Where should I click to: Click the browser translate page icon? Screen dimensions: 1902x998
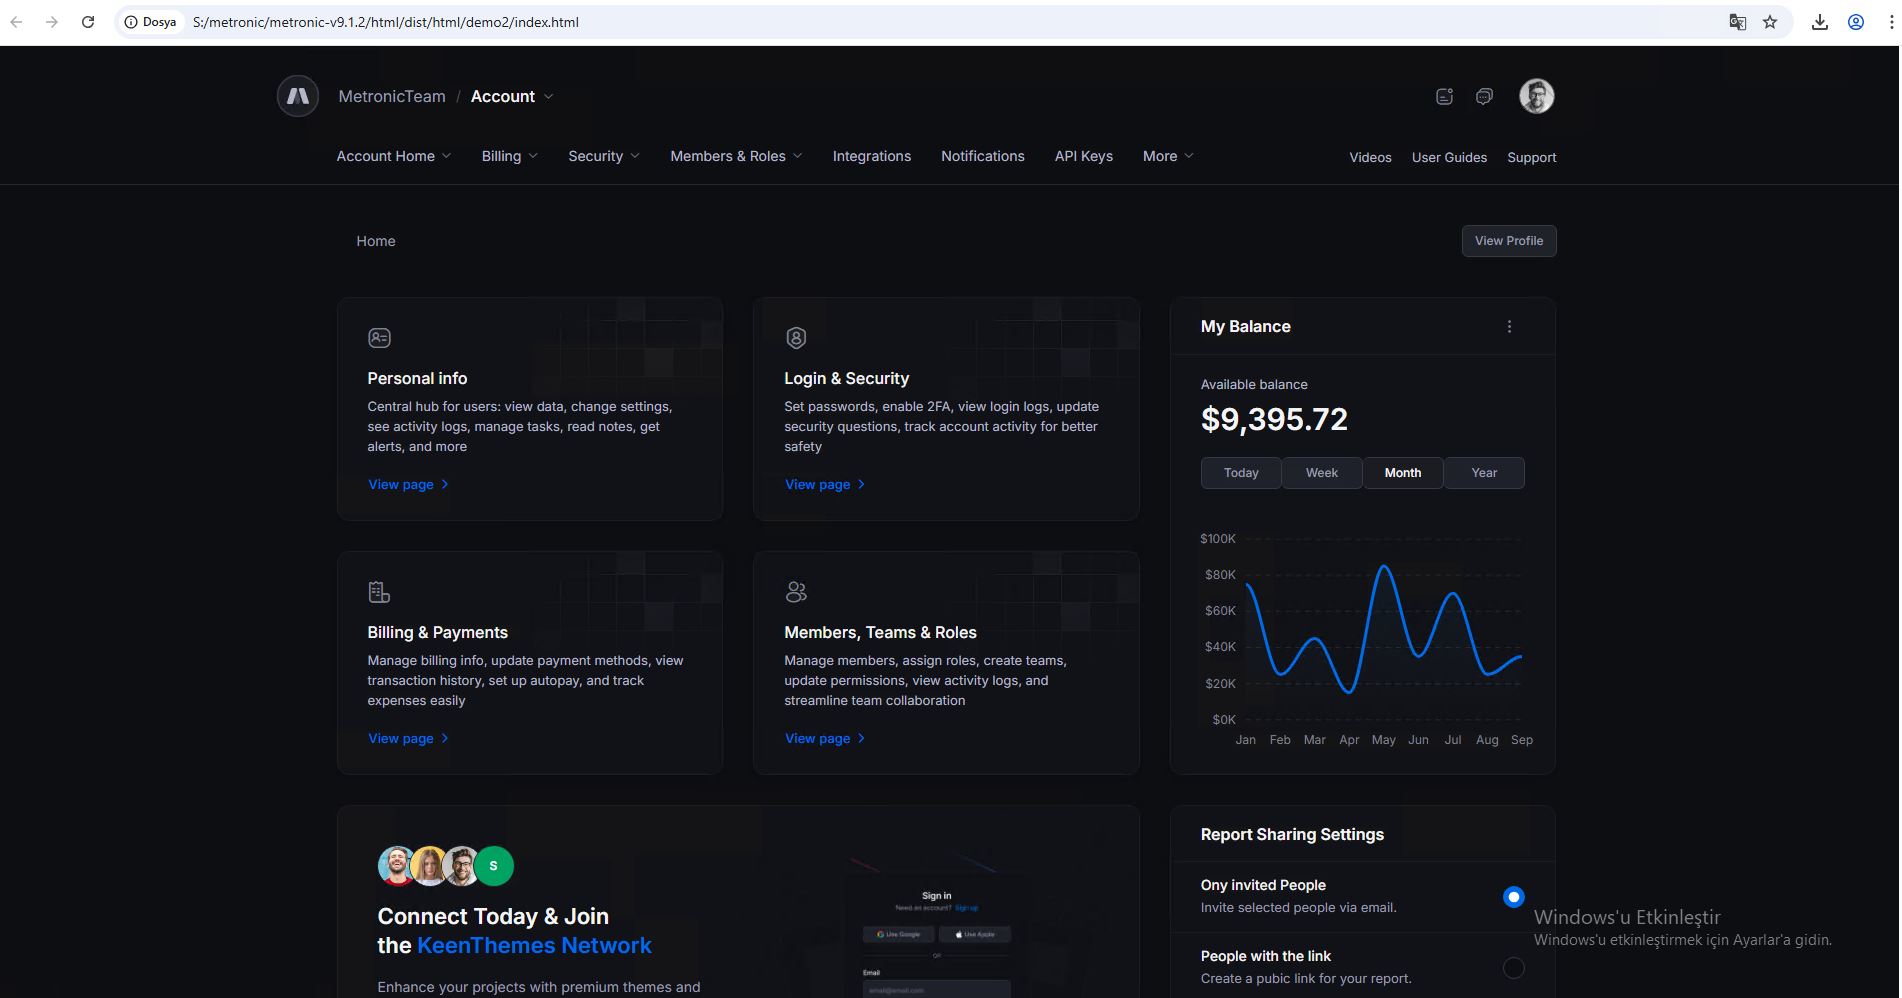click(x=1738, y=22)
